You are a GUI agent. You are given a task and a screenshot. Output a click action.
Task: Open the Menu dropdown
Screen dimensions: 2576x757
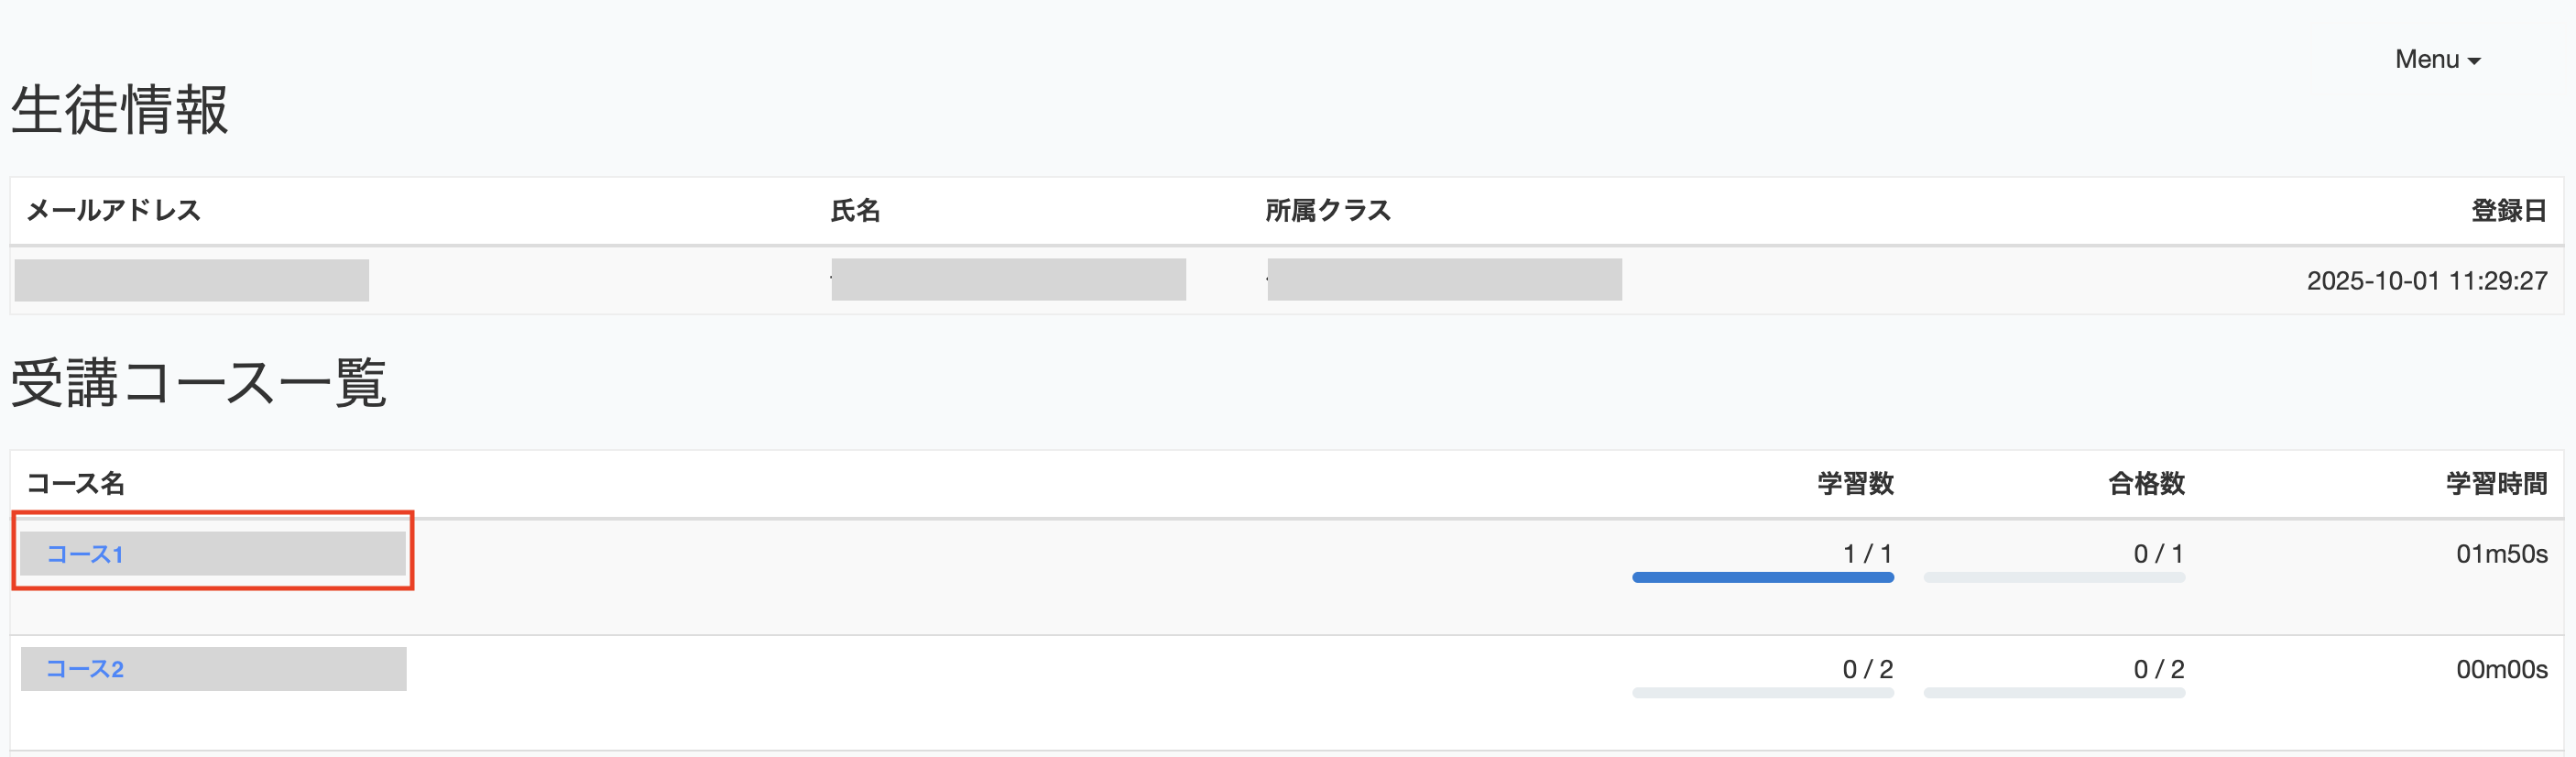point(2436,60)
